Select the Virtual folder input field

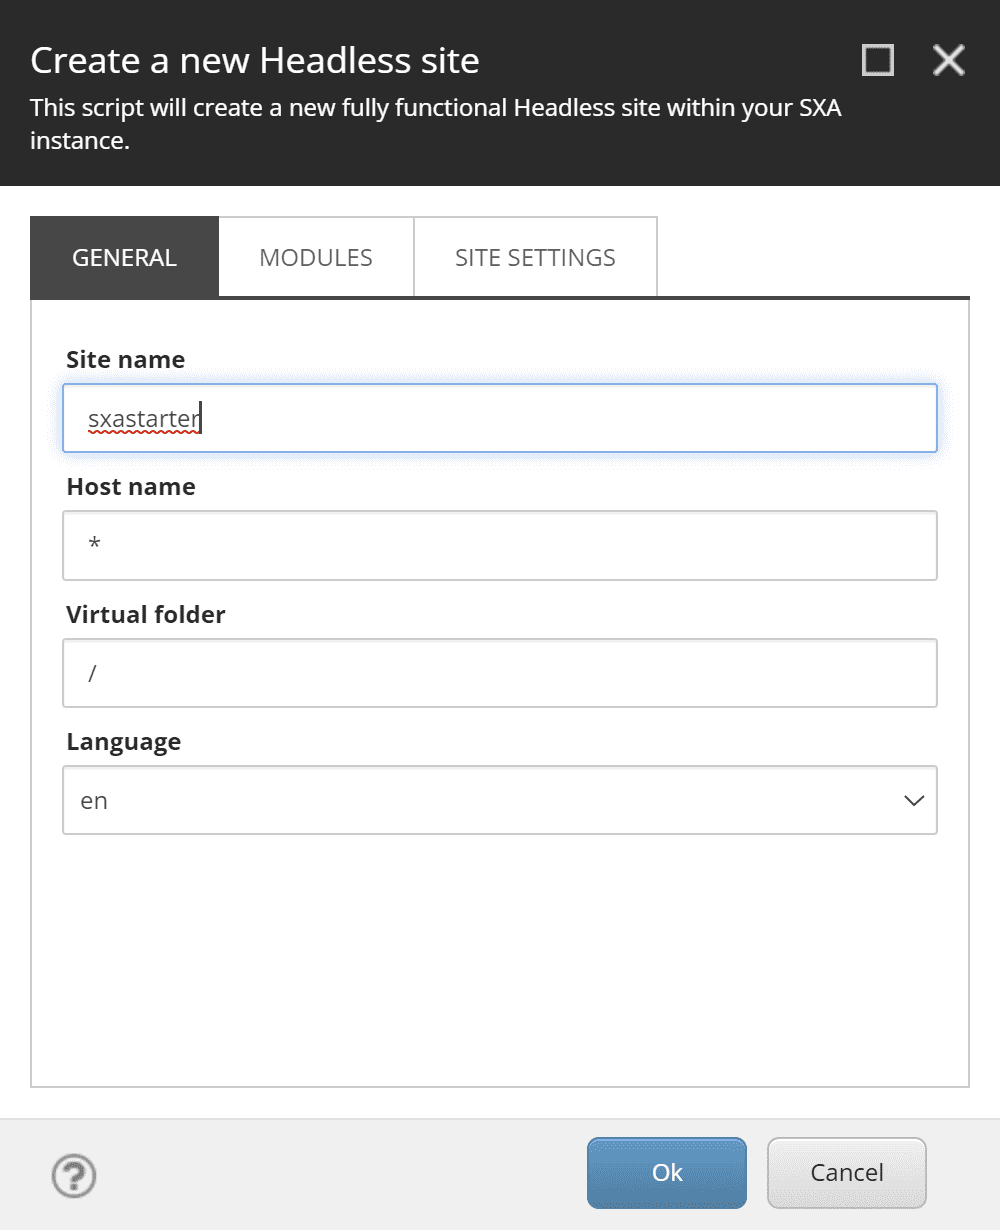click(x=500, y=673)
